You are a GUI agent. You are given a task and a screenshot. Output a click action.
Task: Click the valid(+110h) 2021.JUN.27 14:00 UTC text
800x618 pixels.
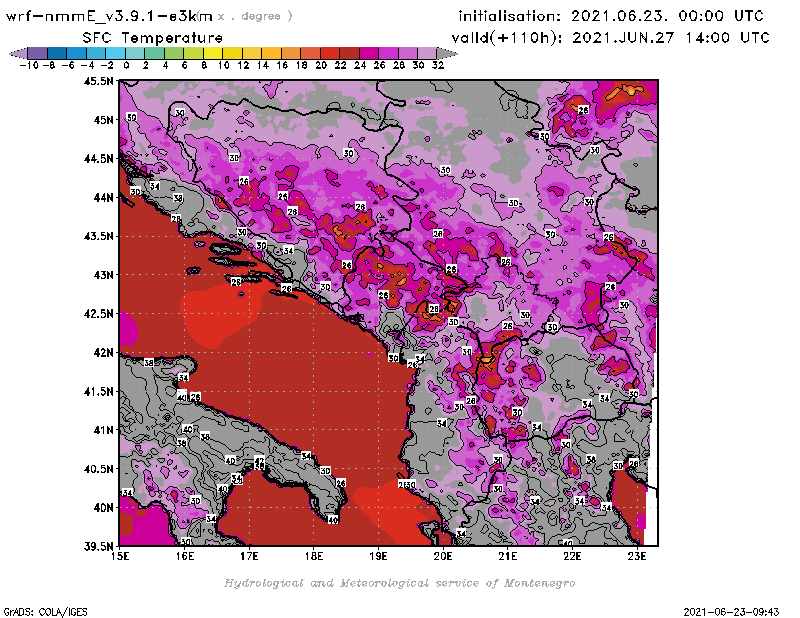610,38
